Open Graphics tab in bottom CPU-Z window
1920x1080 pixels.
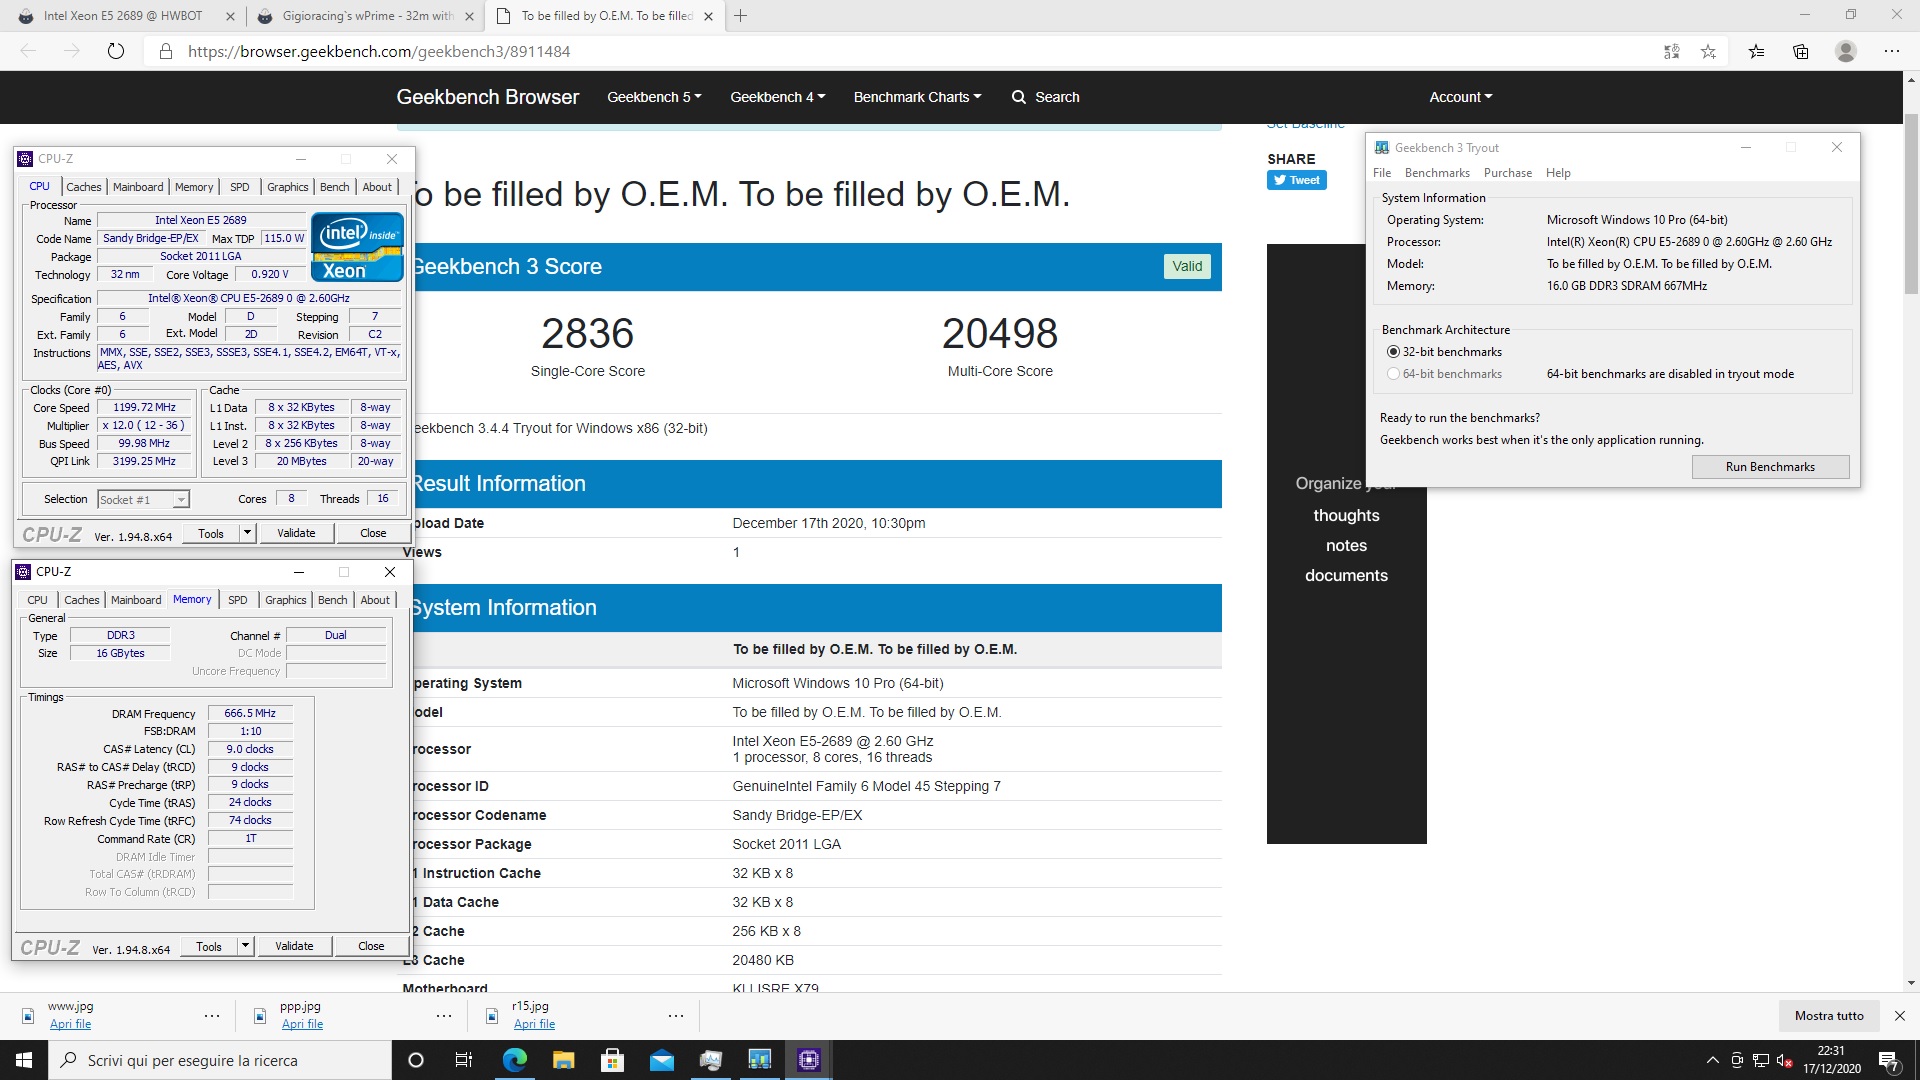click(285, 600)
